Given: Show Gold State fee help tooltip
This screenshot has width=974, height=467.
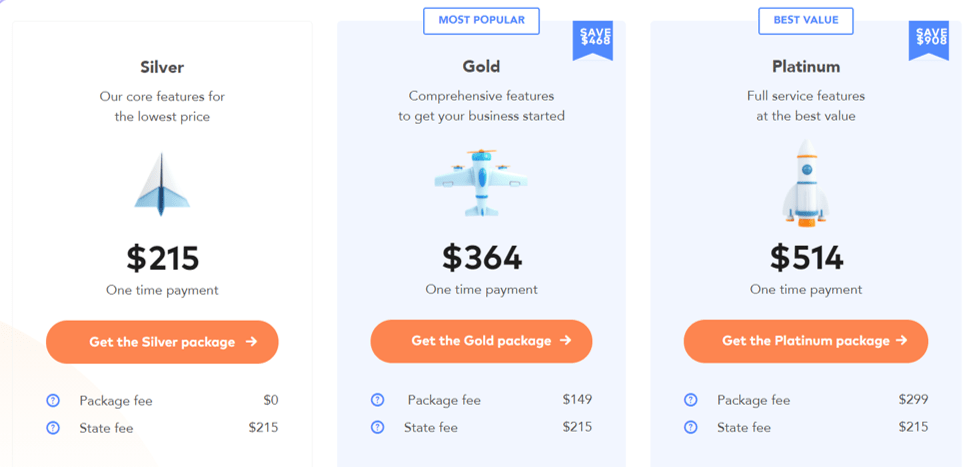Looking at the screenshot, I should point(377,427).
